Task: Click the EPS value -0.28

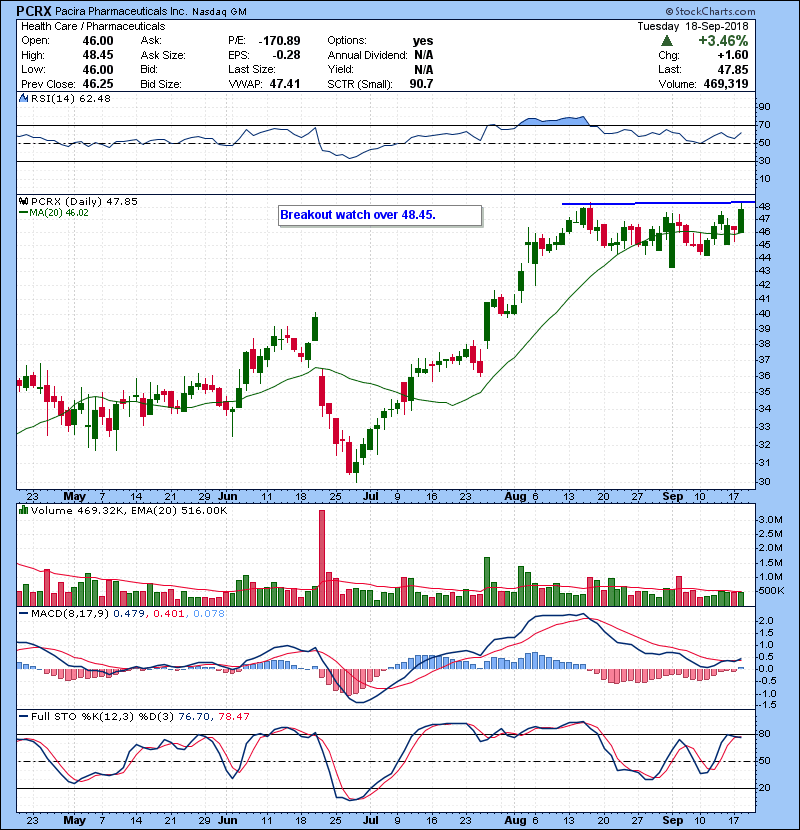Action: click(286, 55)
